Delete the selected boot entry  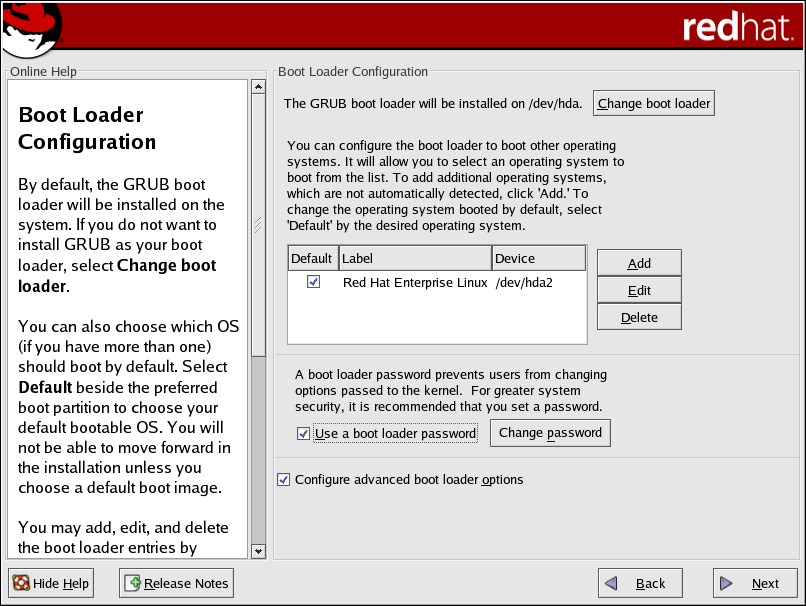639,317
